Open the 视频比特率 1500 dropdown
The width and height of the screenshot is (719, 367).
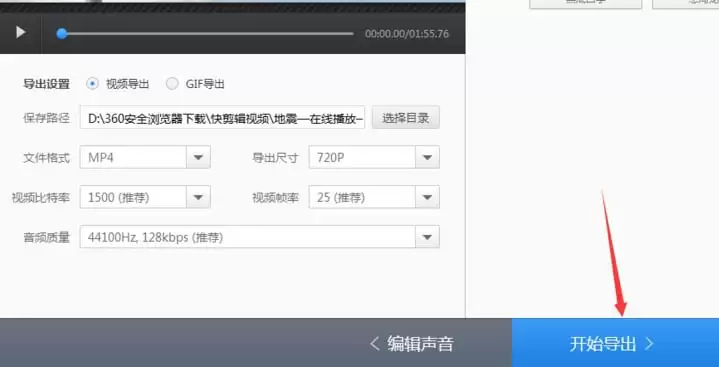coord(145,197)
